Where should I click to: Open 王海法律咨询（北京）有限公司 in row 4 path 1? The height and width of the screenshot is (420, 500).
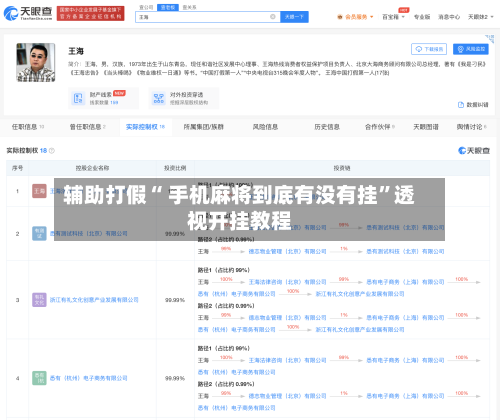click(x=287, y=360)
